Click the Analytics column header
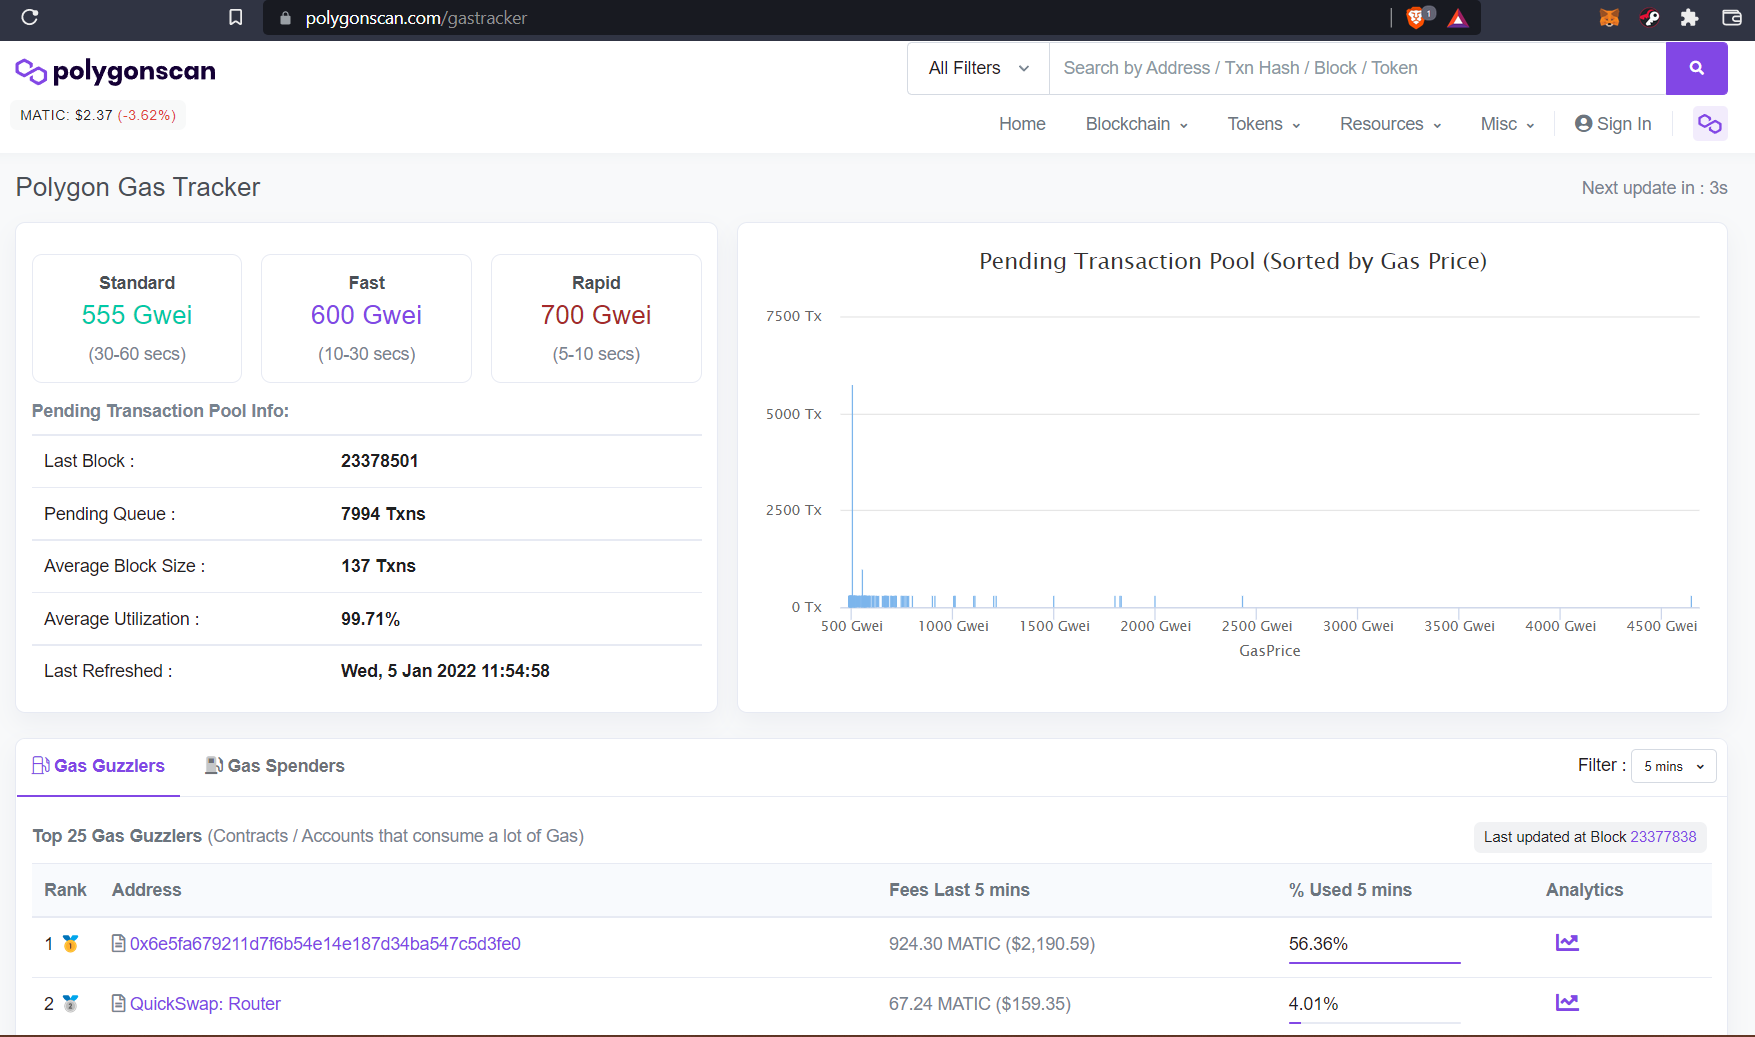 pos(1584,890)
